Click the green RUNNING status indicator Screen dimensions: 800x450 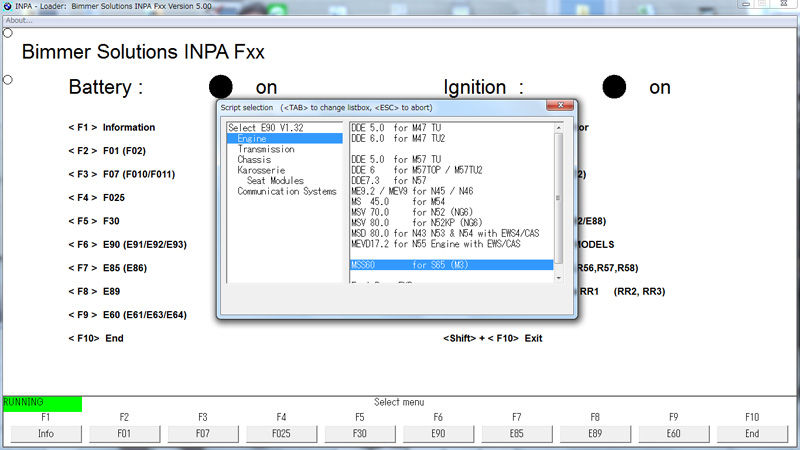pos(42,404)
